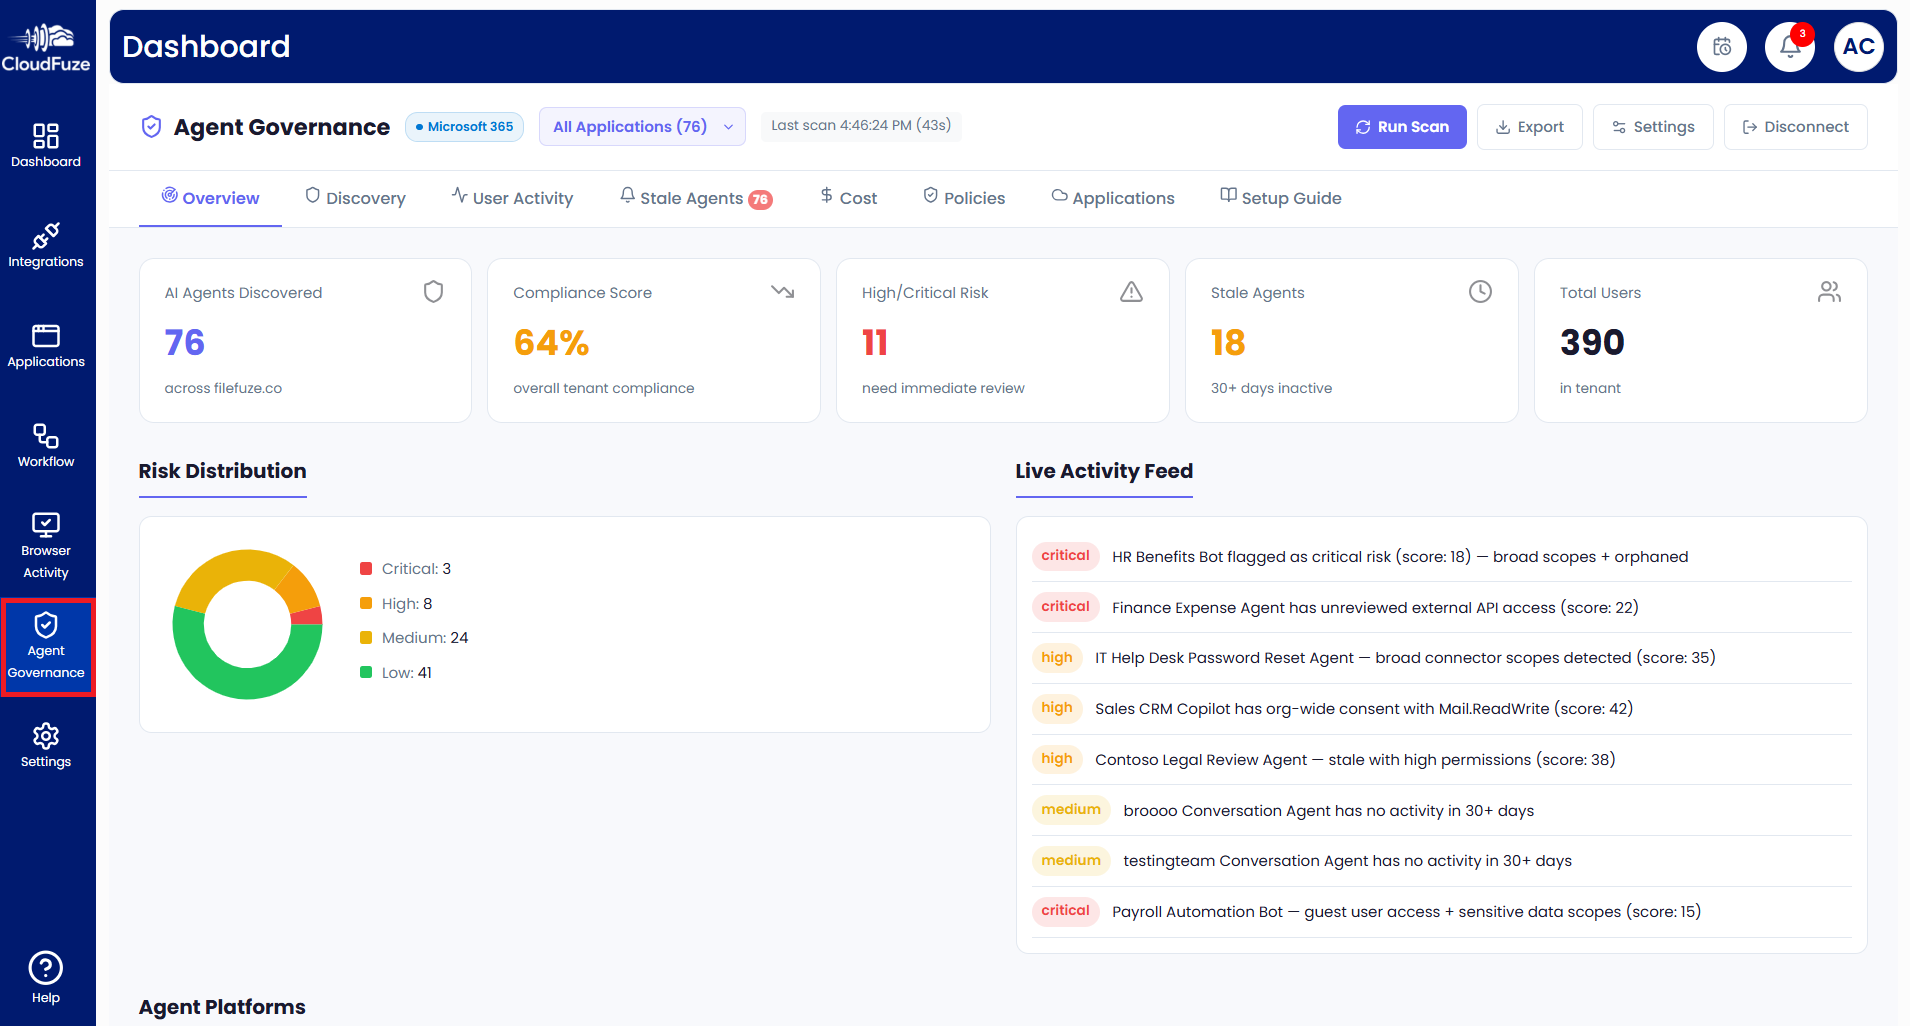The height and width of the screenshot is (1026, 1910).
Task: Click the yellow Medium legend swatch
Action: pyautogui.click(x=366, y=638)
